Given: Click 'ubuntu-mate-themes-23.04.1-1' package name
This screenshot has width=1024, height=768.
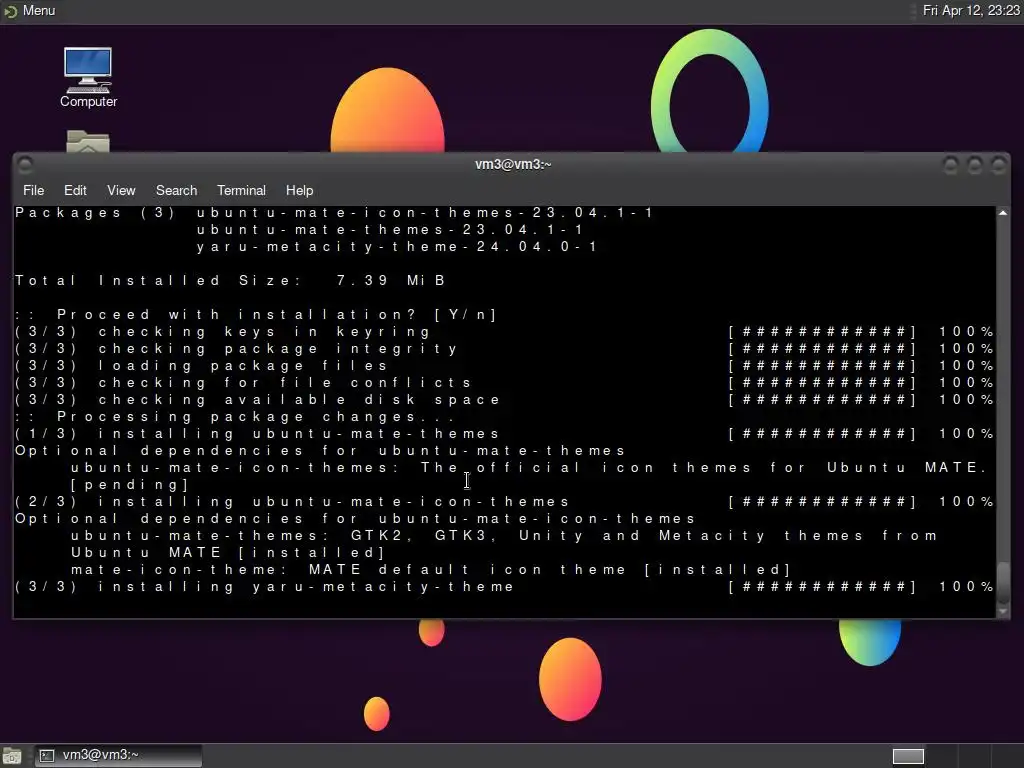Looking at the screenshot, I should pyautogui.click(x=390, y=230).
